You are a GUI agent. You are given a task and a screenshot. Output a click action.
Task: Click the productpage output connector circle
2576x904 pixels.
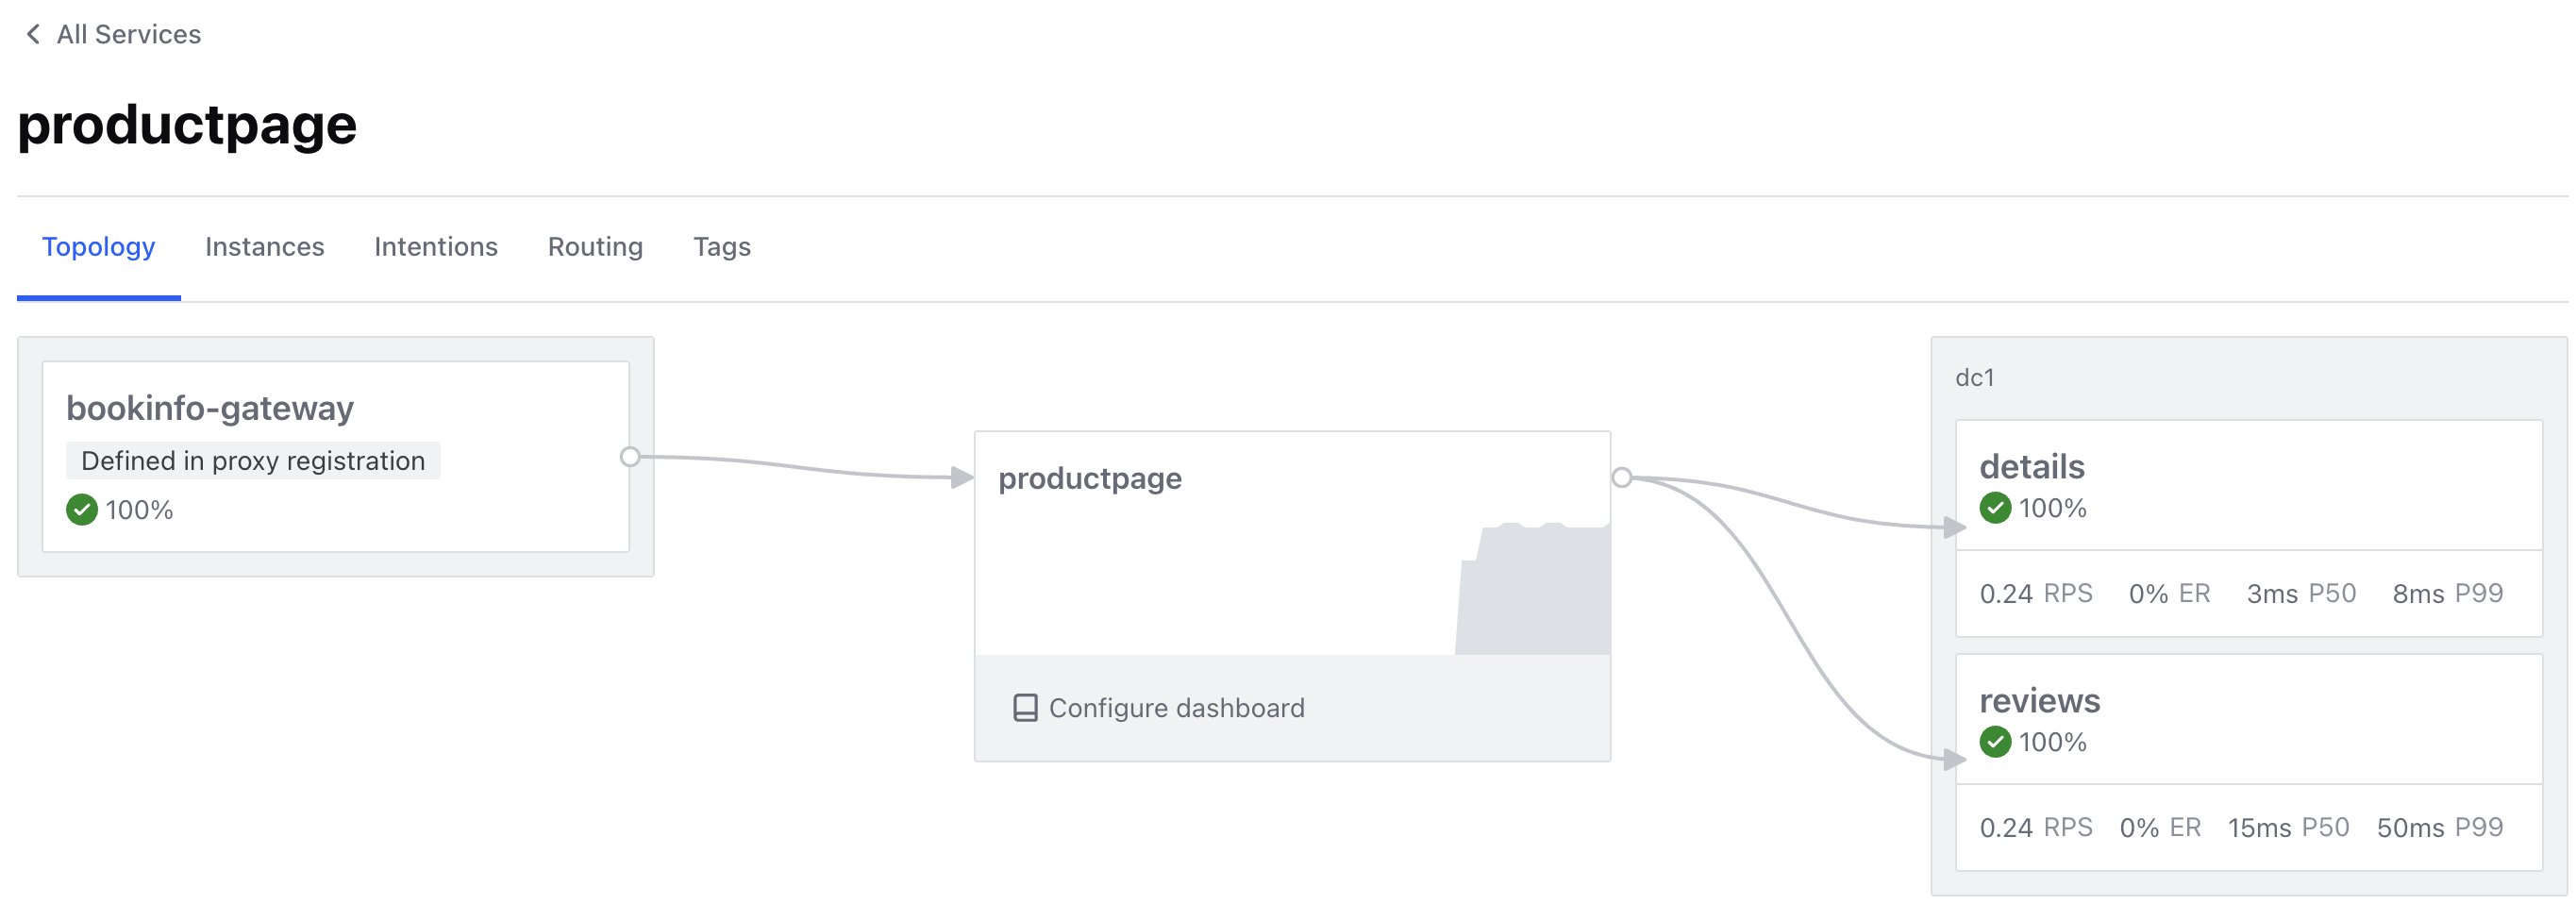click(x=1622, y=478)
